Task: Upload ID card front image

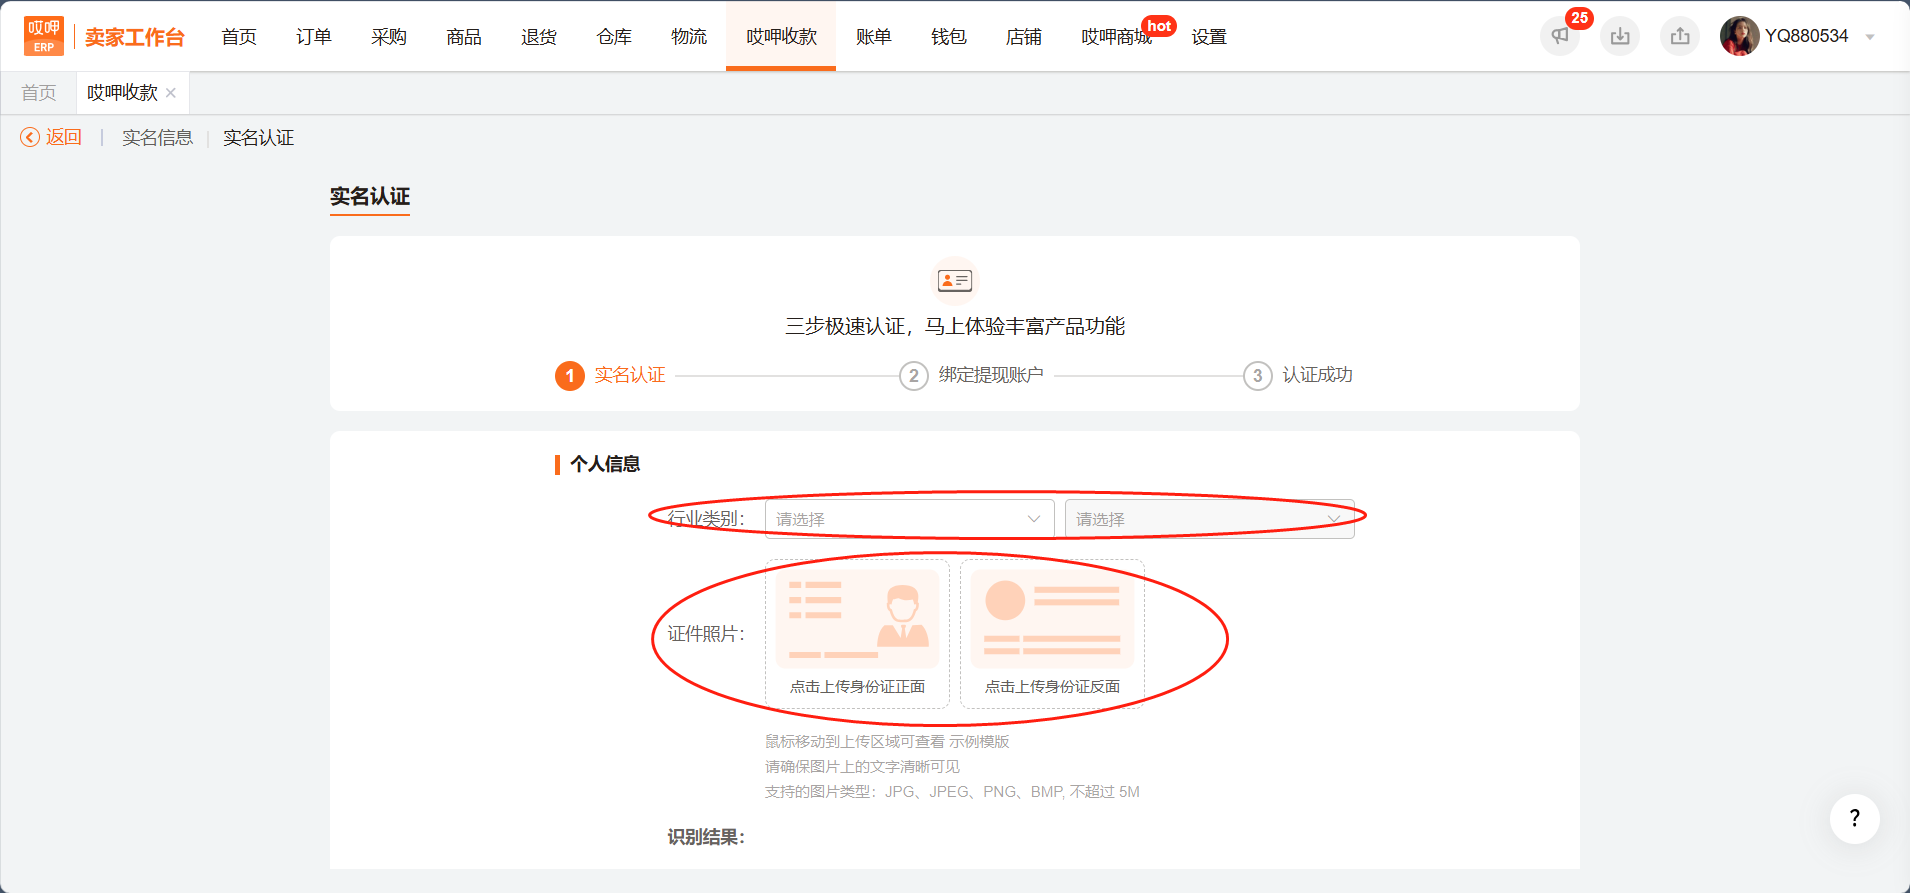Action: click(857, 634)
